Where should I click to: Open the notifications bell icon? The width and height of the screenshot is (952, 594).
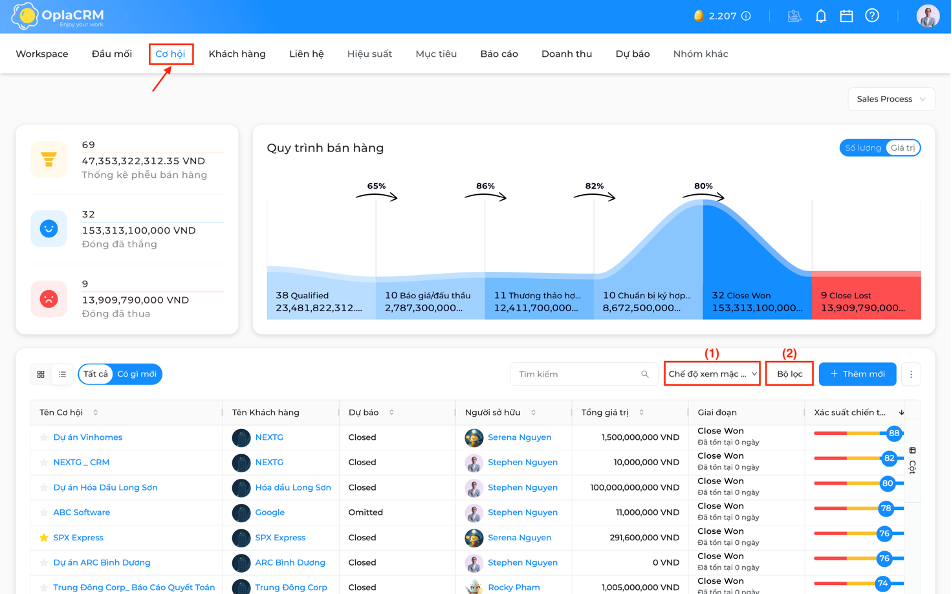820,16
